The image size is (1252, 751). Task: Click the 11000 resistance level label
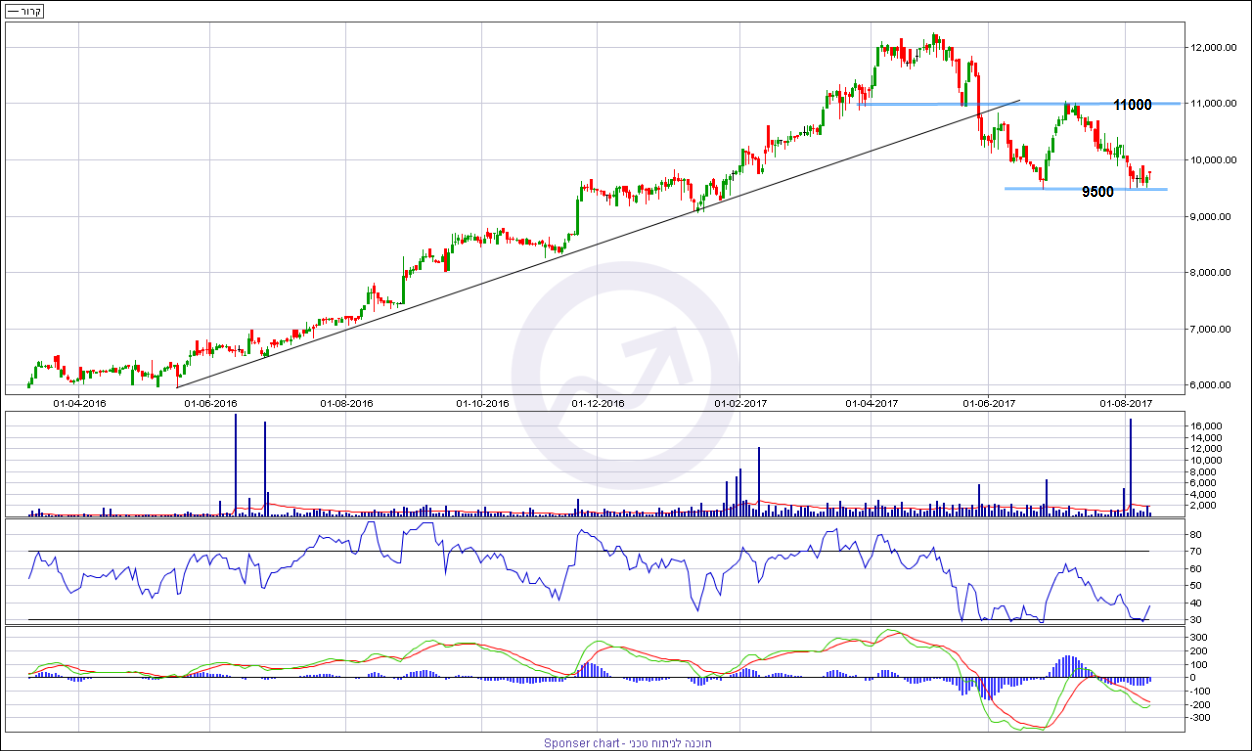click(x=1132, y=105)
